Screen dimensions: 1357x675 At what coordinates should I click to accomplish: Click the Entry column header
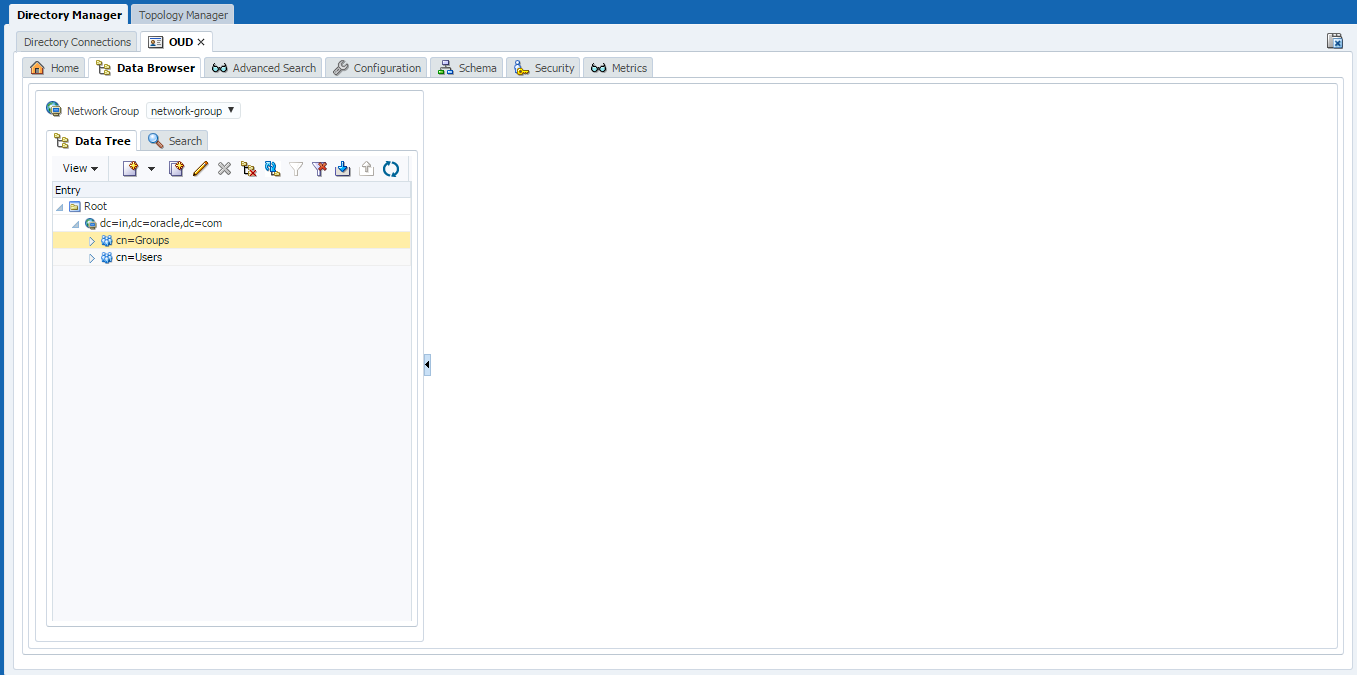tap(231, 190)
